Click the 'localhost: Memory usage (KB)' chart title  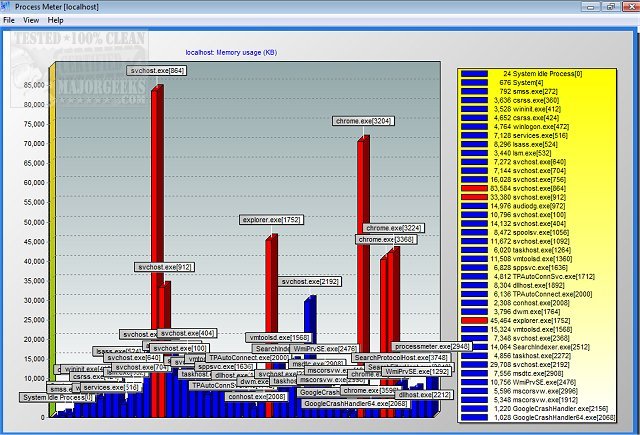click(x=231, y=51)
